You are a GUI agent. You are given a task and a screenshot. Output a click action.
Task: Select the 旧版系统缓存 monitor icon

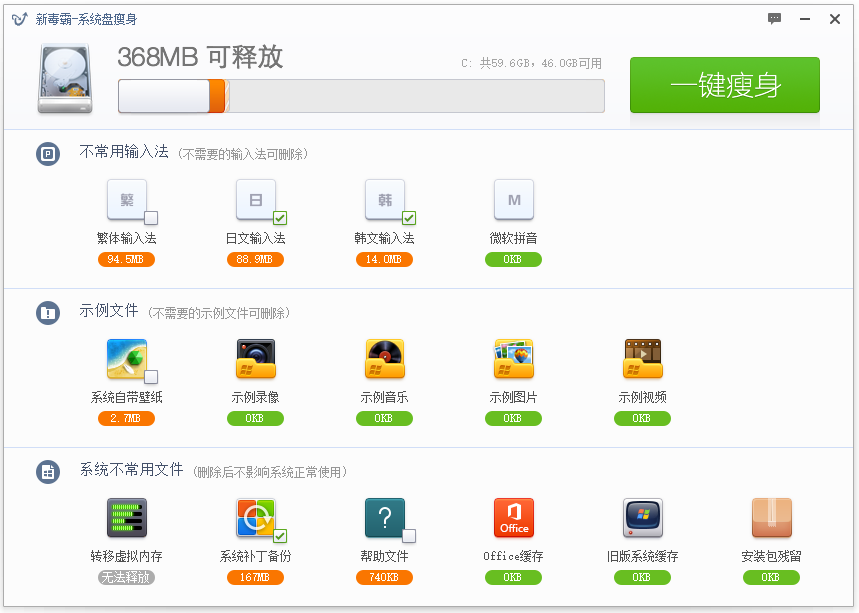643,518
